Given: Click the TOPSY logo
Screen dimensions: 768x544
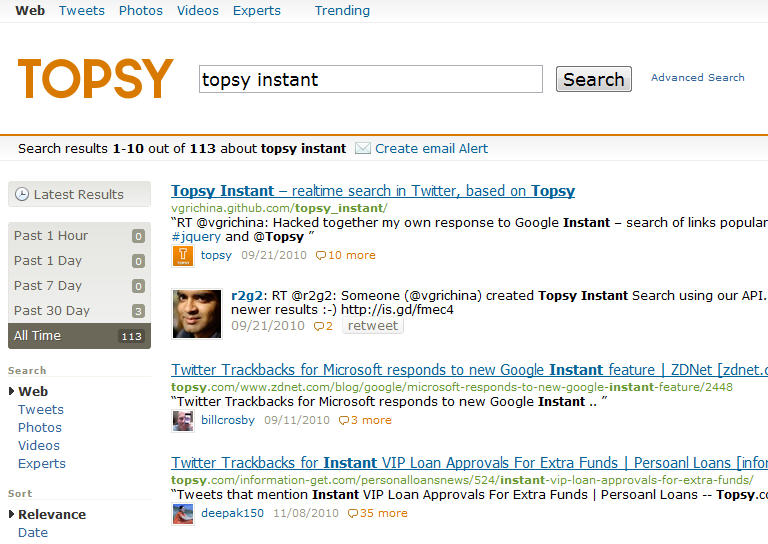Looking at the screenshot, I should (x=96, y=78).
